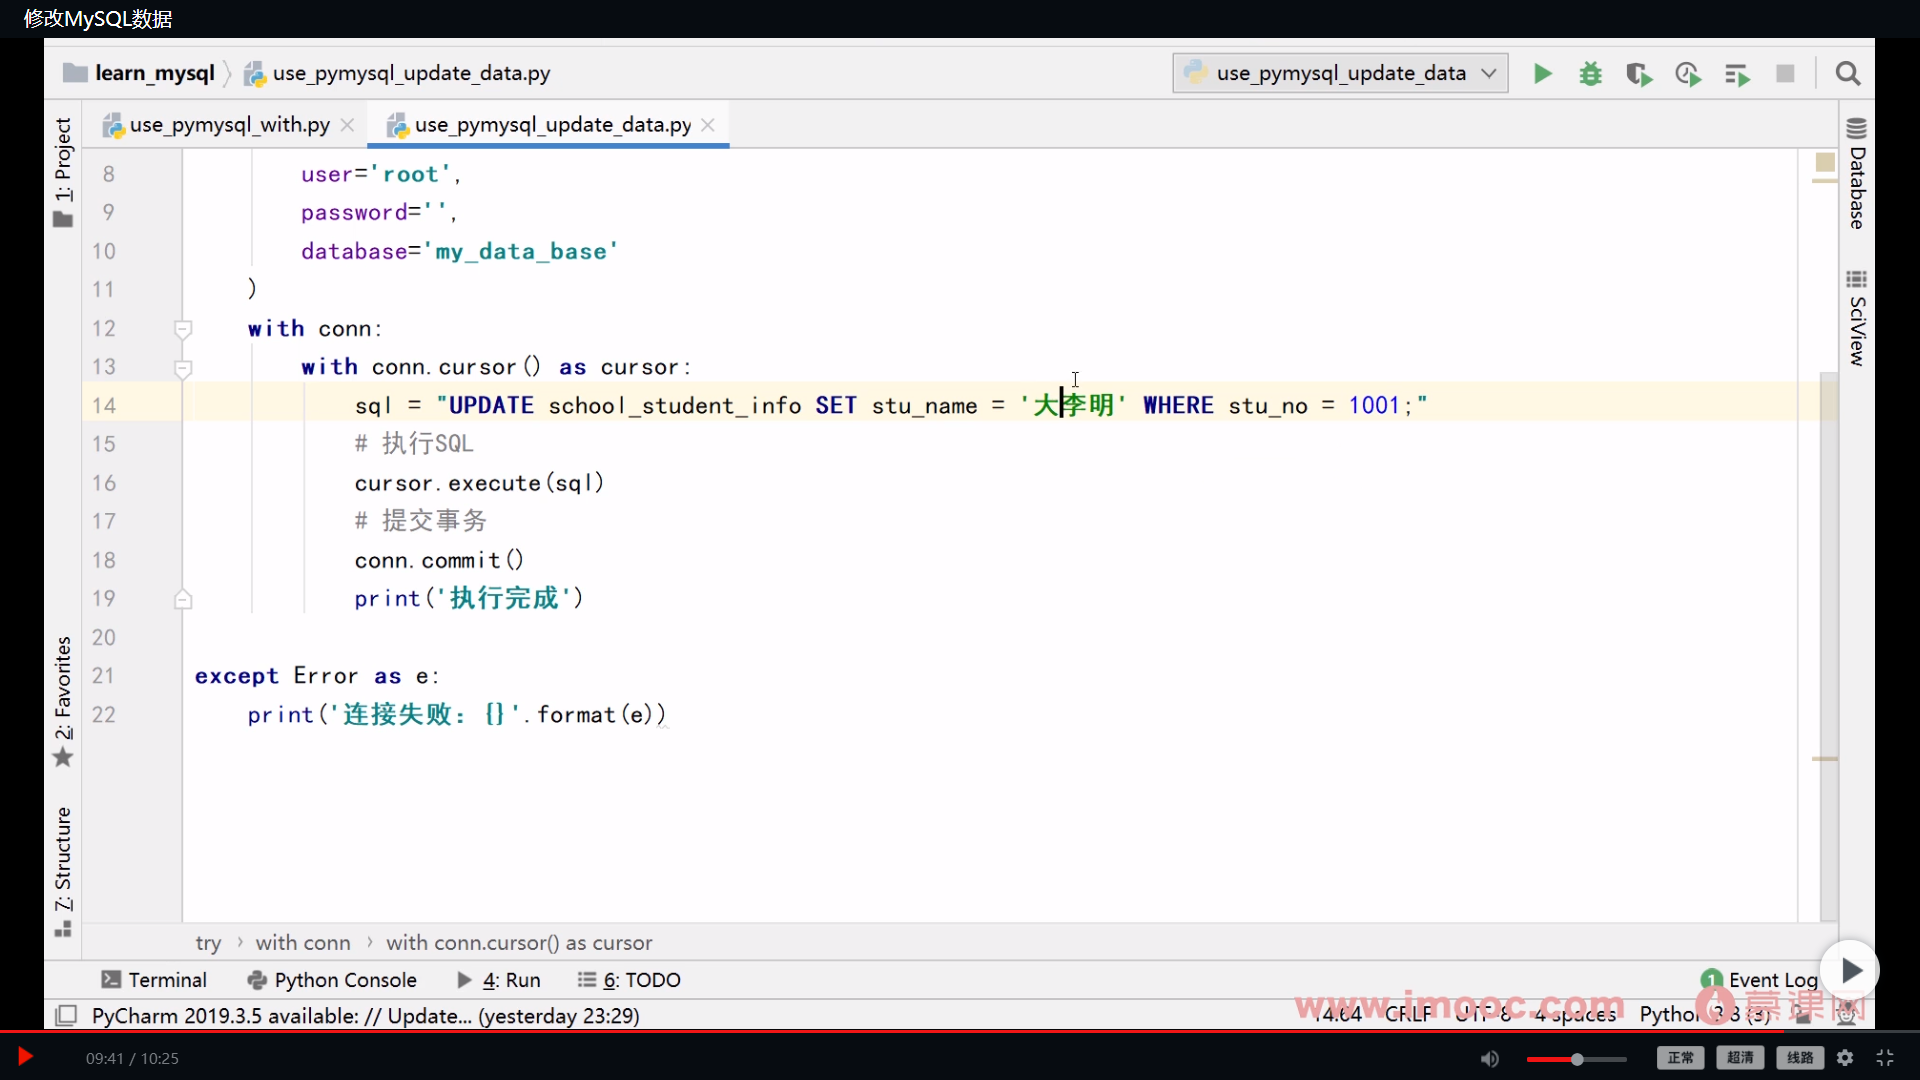Click fold end marker on line 19
Viewport: 1920px width, 1080px height.
click(x=183, y=599)
